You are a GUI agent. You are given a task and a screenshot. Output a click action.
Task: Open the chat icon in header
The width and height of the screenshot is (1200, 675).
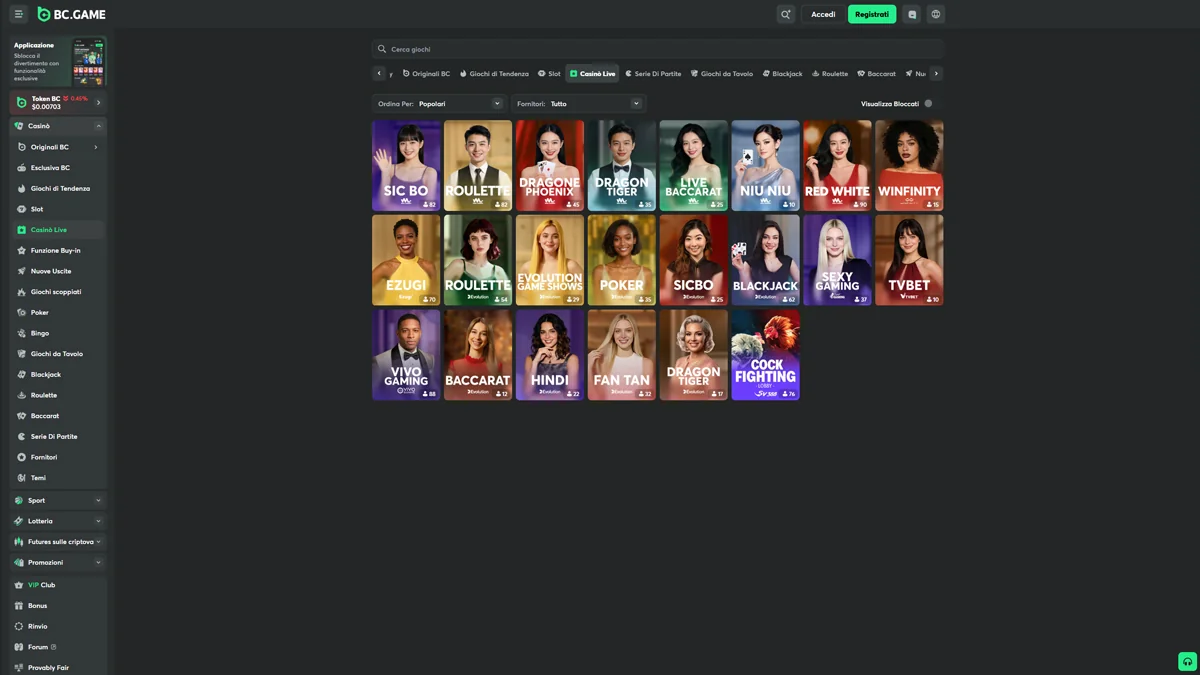(912, 14)
